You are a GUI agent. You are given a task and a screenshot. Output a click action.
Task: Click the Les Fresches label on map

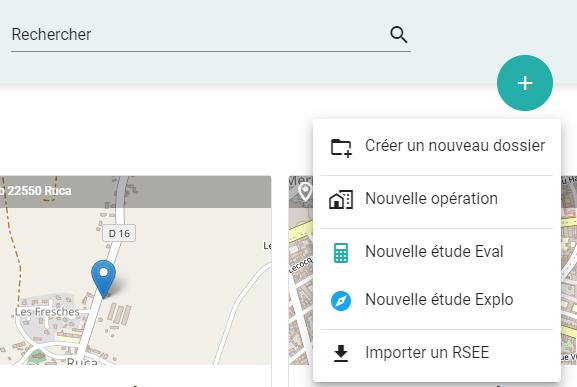47,312
